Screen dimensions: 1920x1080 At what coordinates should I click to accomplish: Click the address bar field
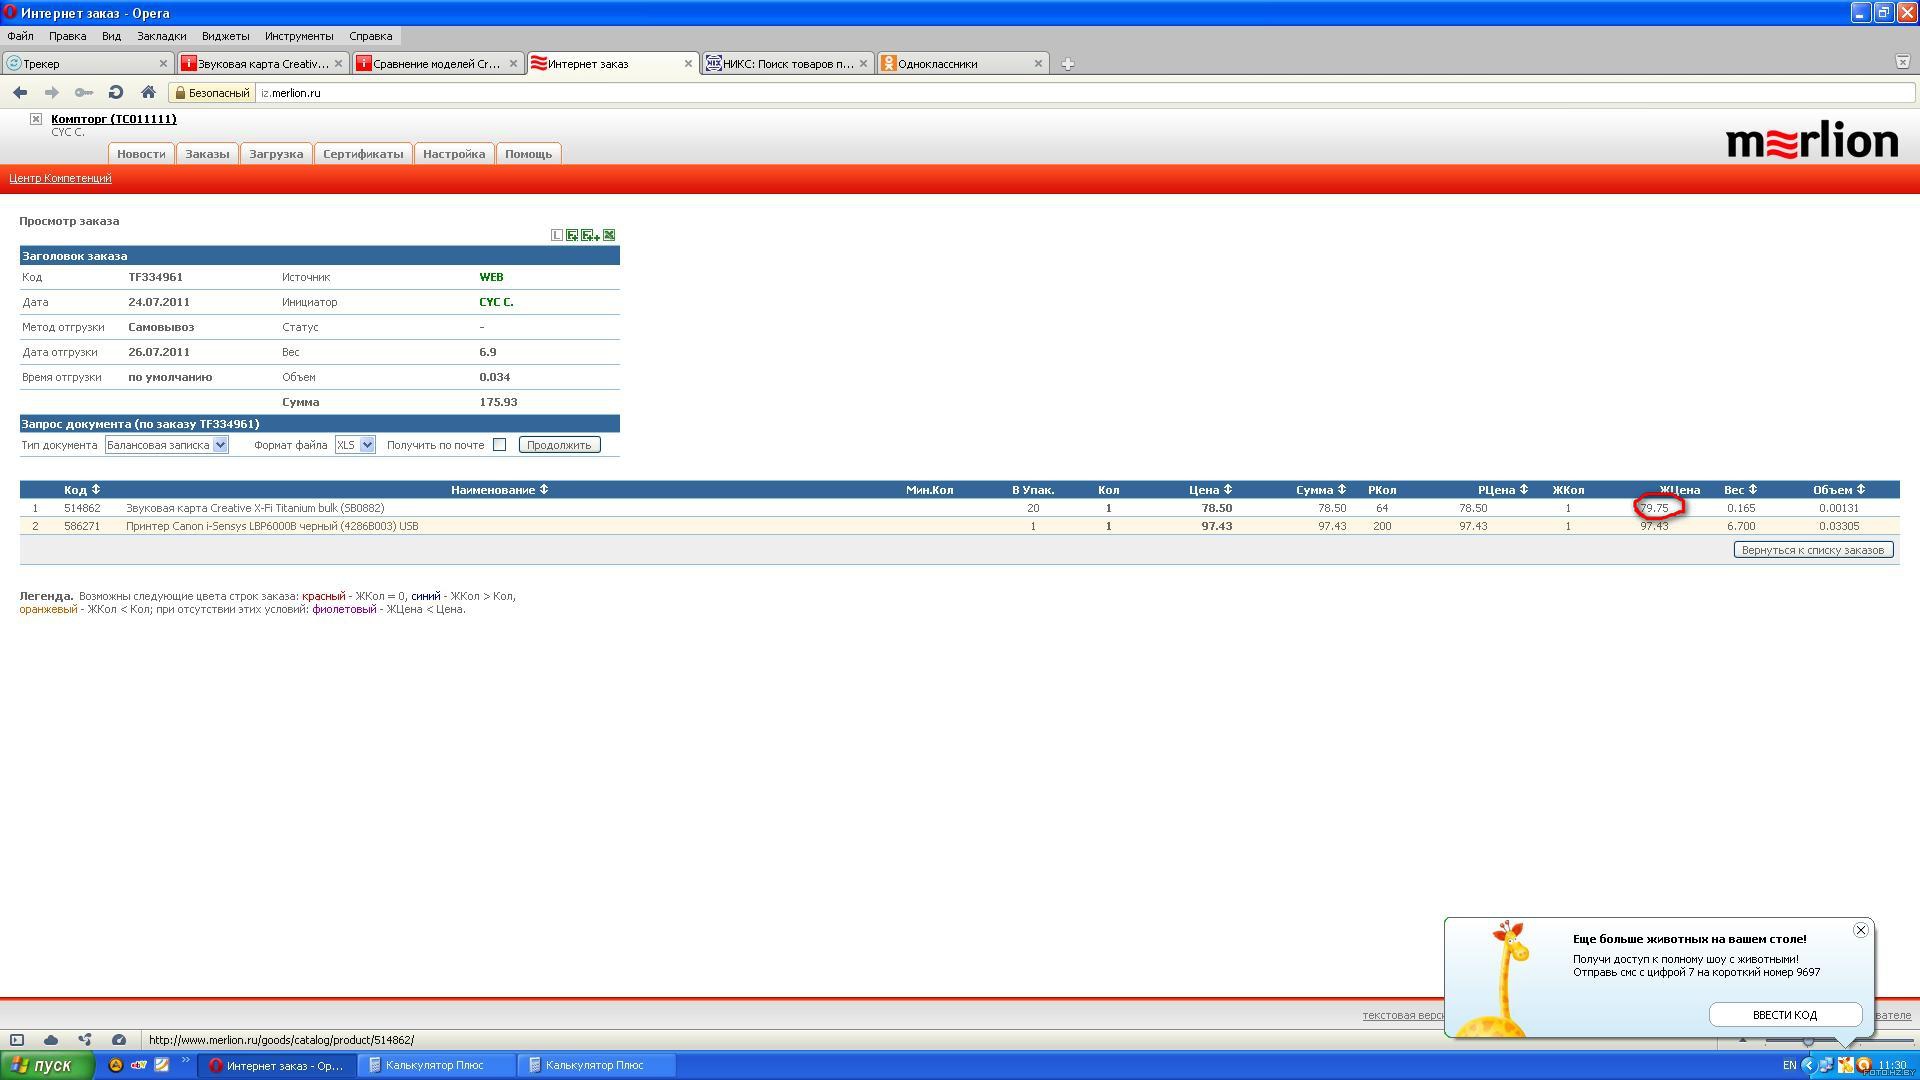pyautogui.click(x=1085, y=93)
